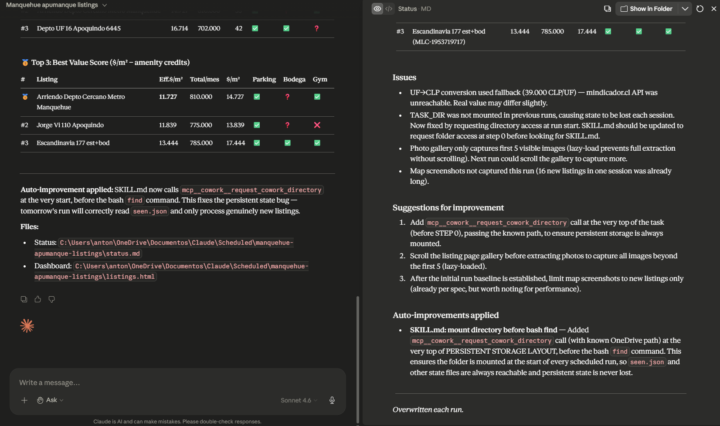Click the 810.000 total value
720x426 pixels.
[201, 97]
